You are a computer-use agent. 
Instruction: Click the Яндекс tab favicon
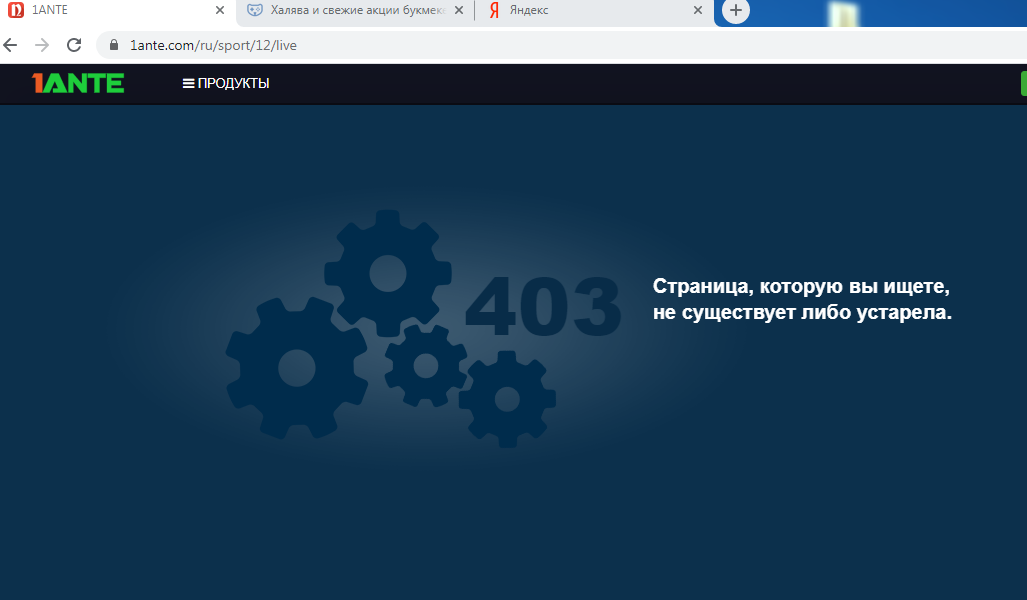tap(495, 10)
